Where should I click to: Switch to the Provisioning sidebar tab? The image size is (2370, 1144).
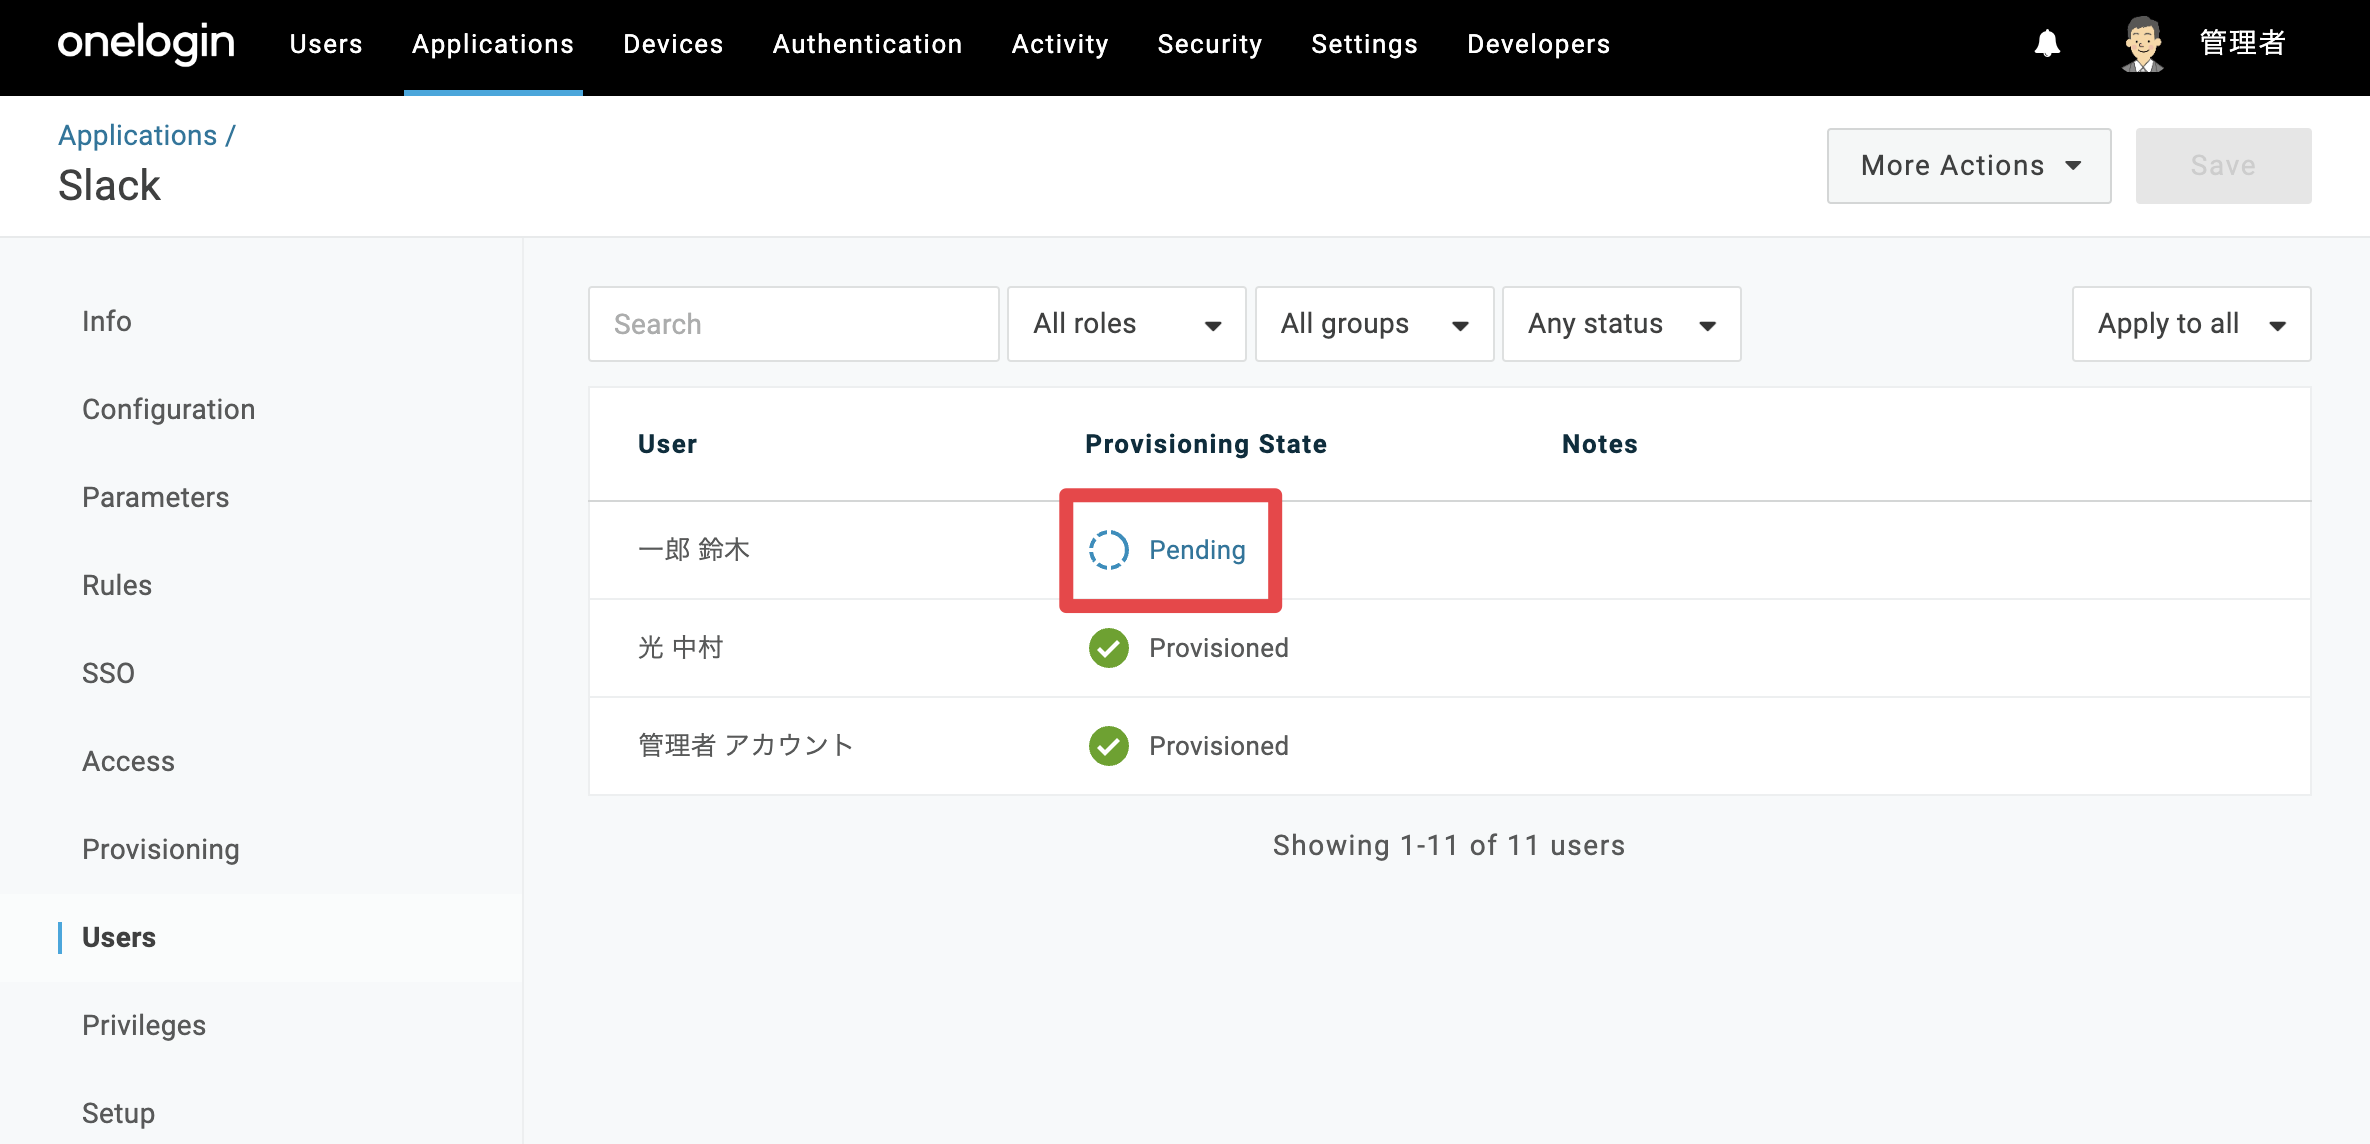(x=161, y=849)
